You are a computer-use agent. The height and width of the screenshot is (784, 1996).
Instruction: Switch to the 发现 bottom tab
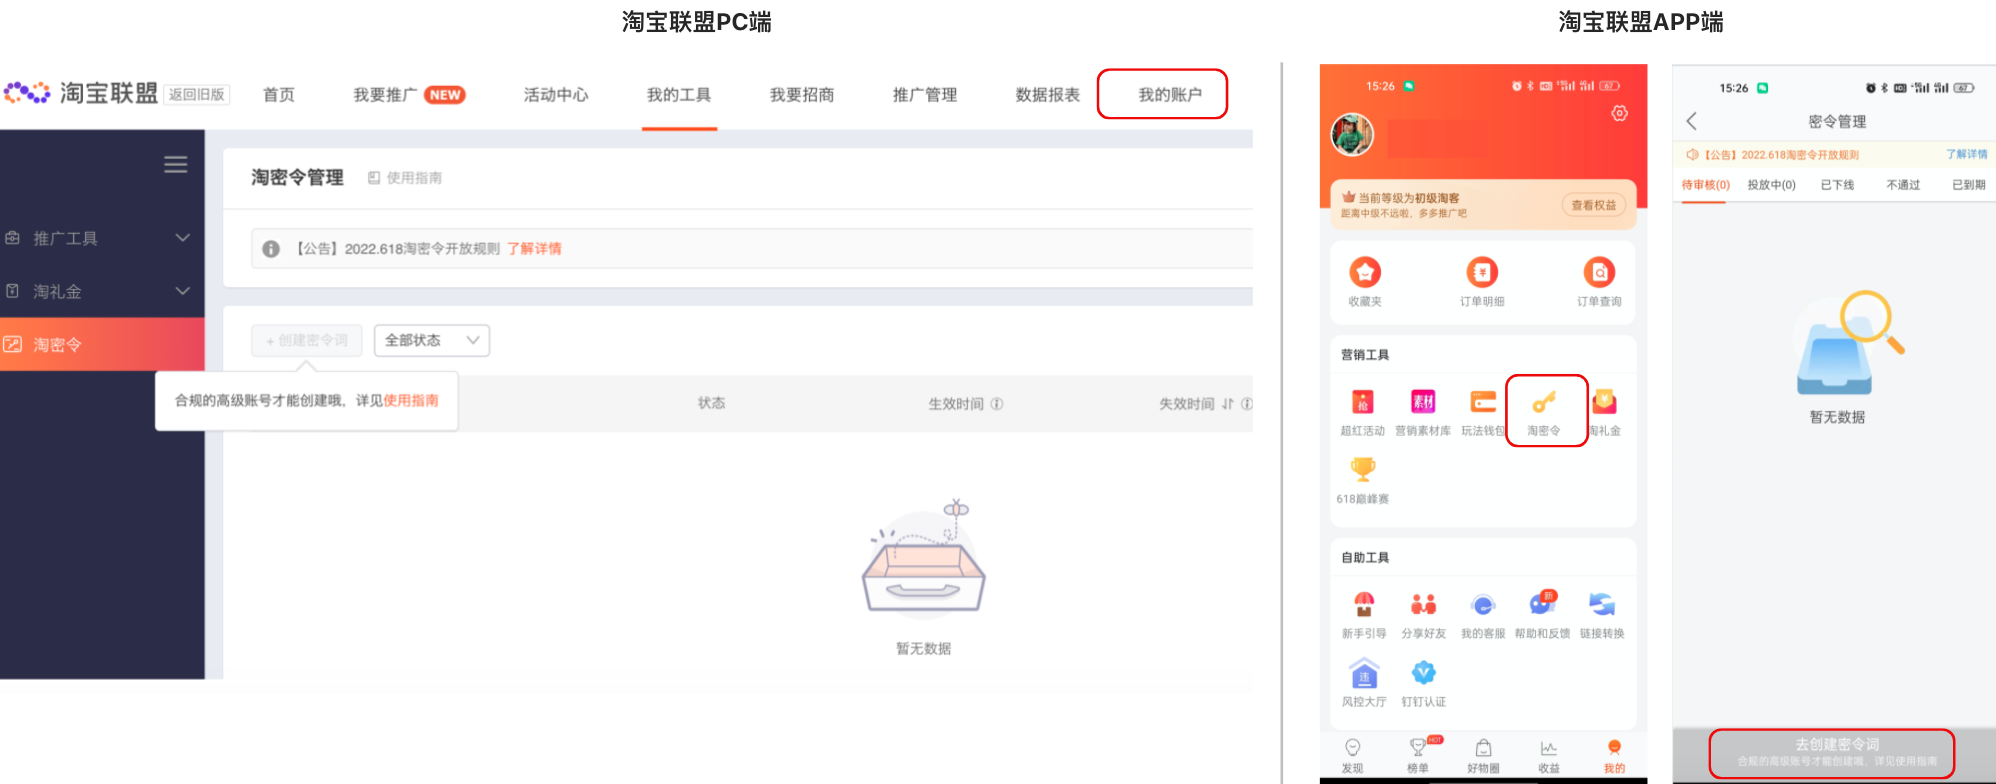pos(1353,756)
